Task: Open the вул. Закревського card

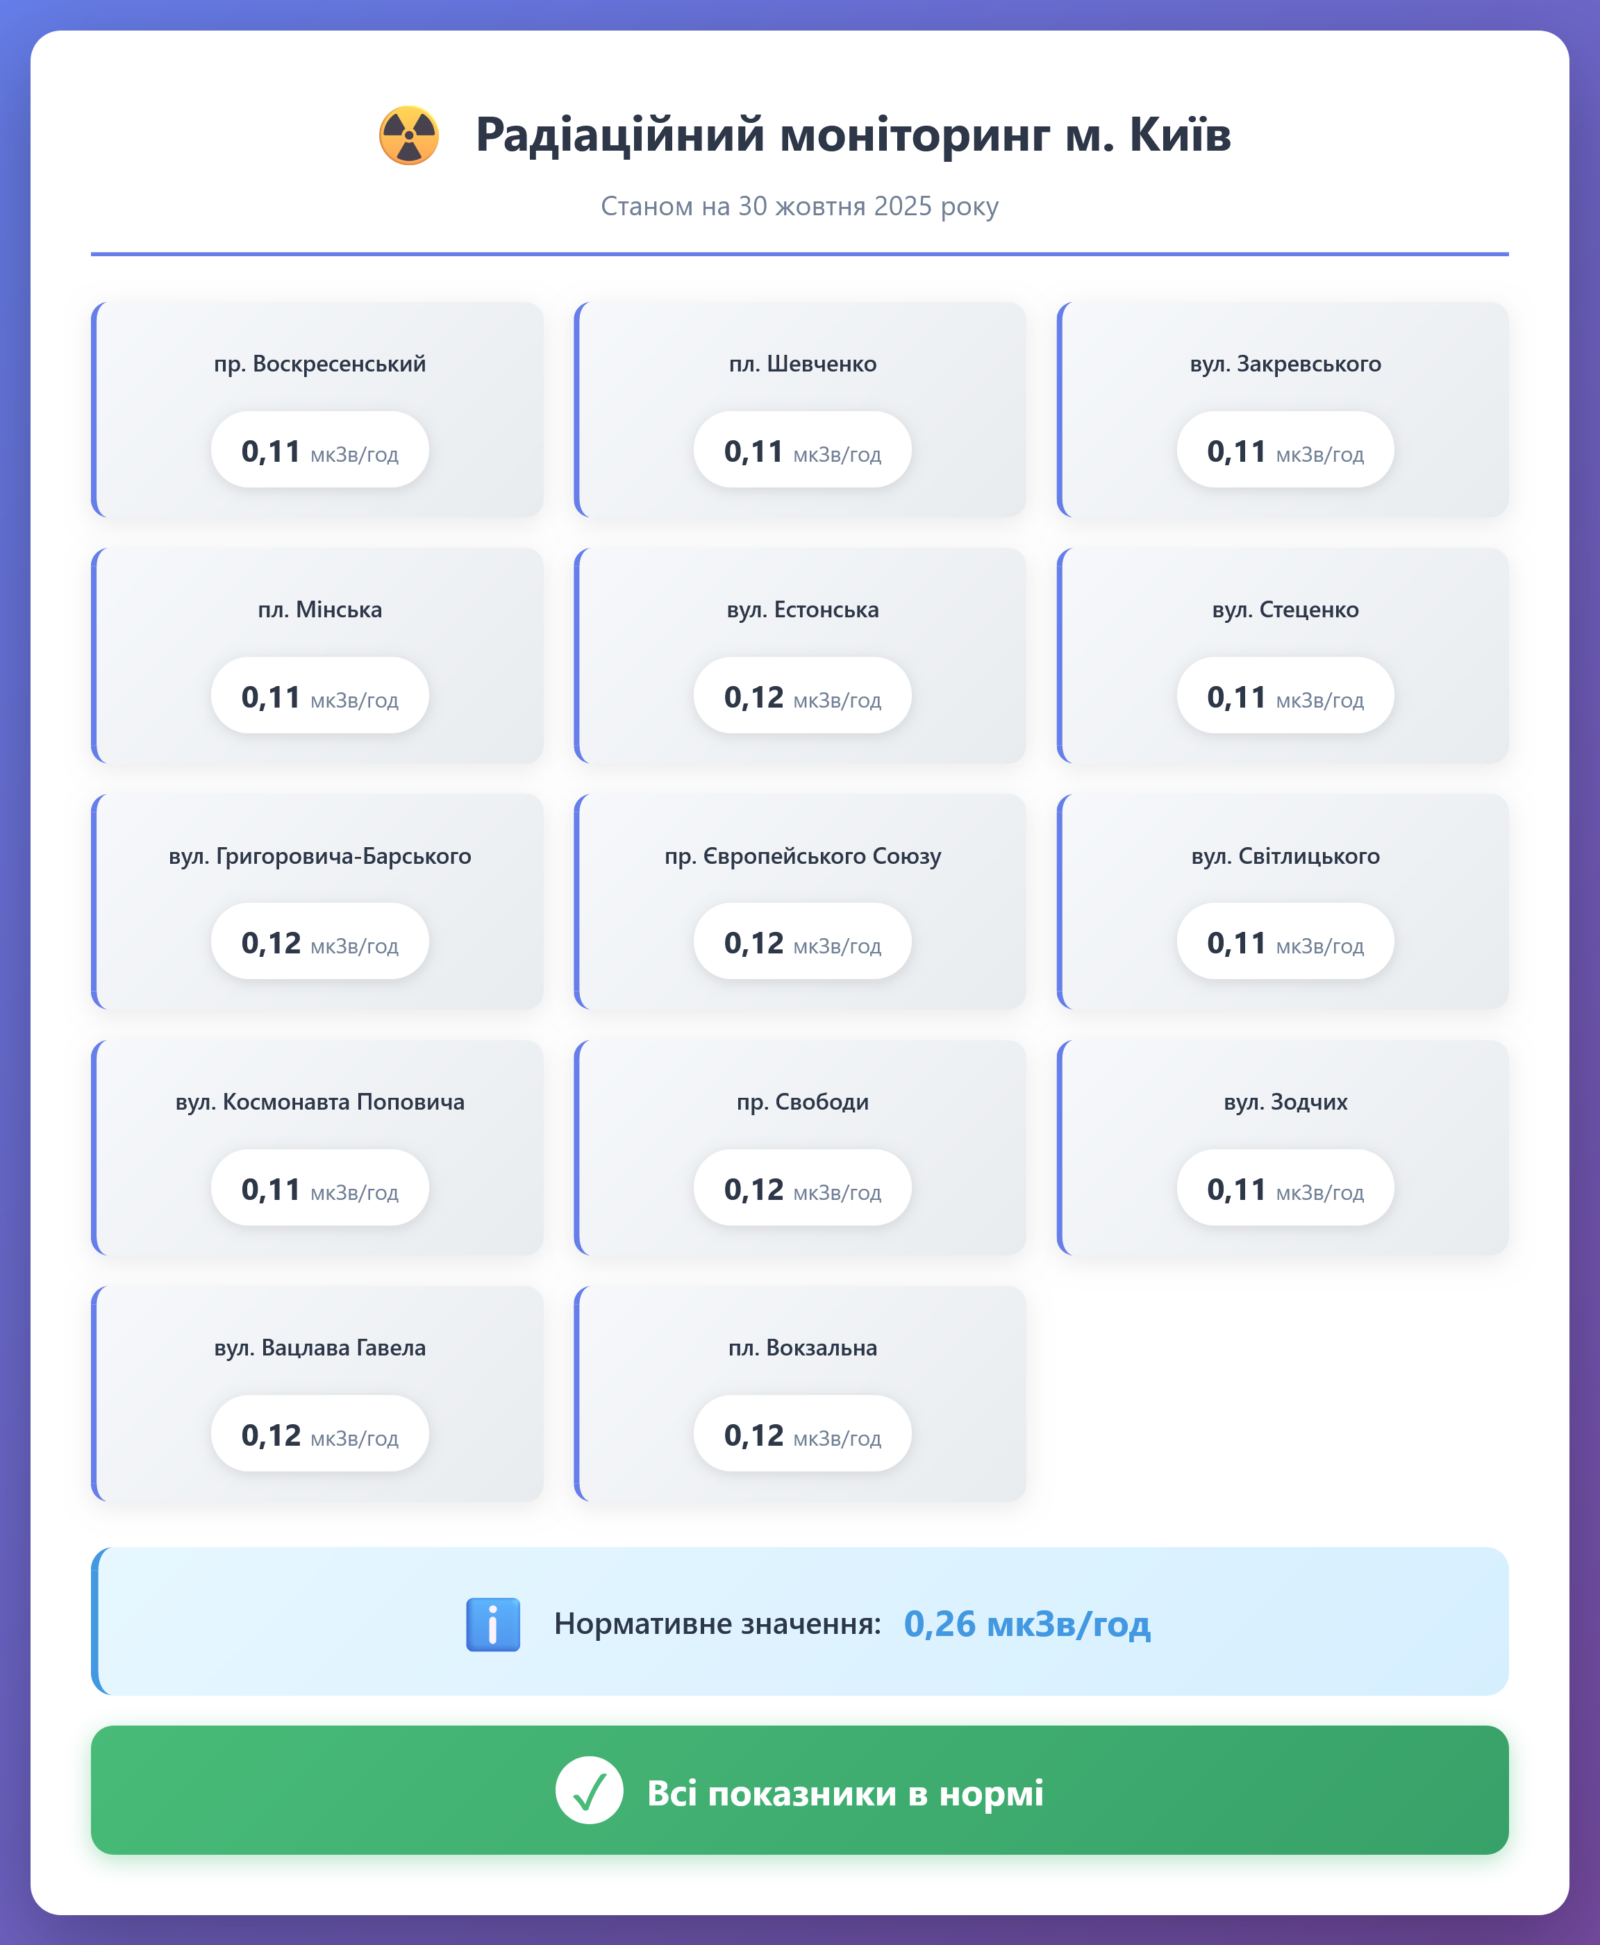Action: coord(1283,409)
